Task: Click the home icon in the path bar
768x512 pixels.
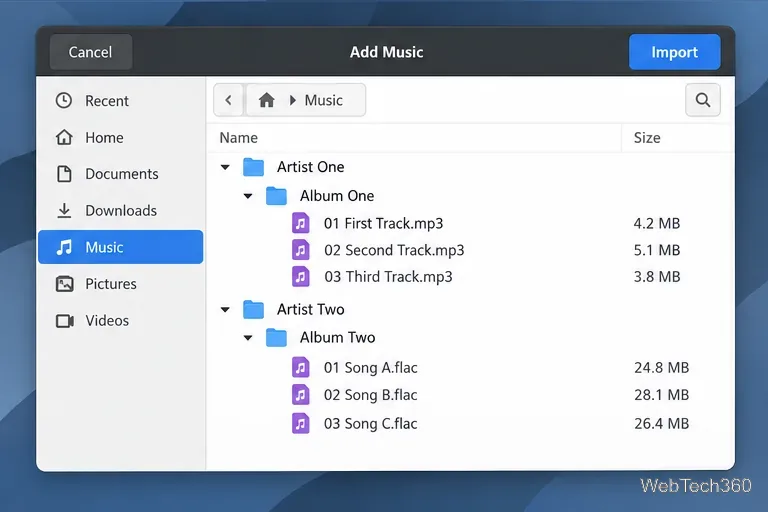Action: click(x=266, y=100)
